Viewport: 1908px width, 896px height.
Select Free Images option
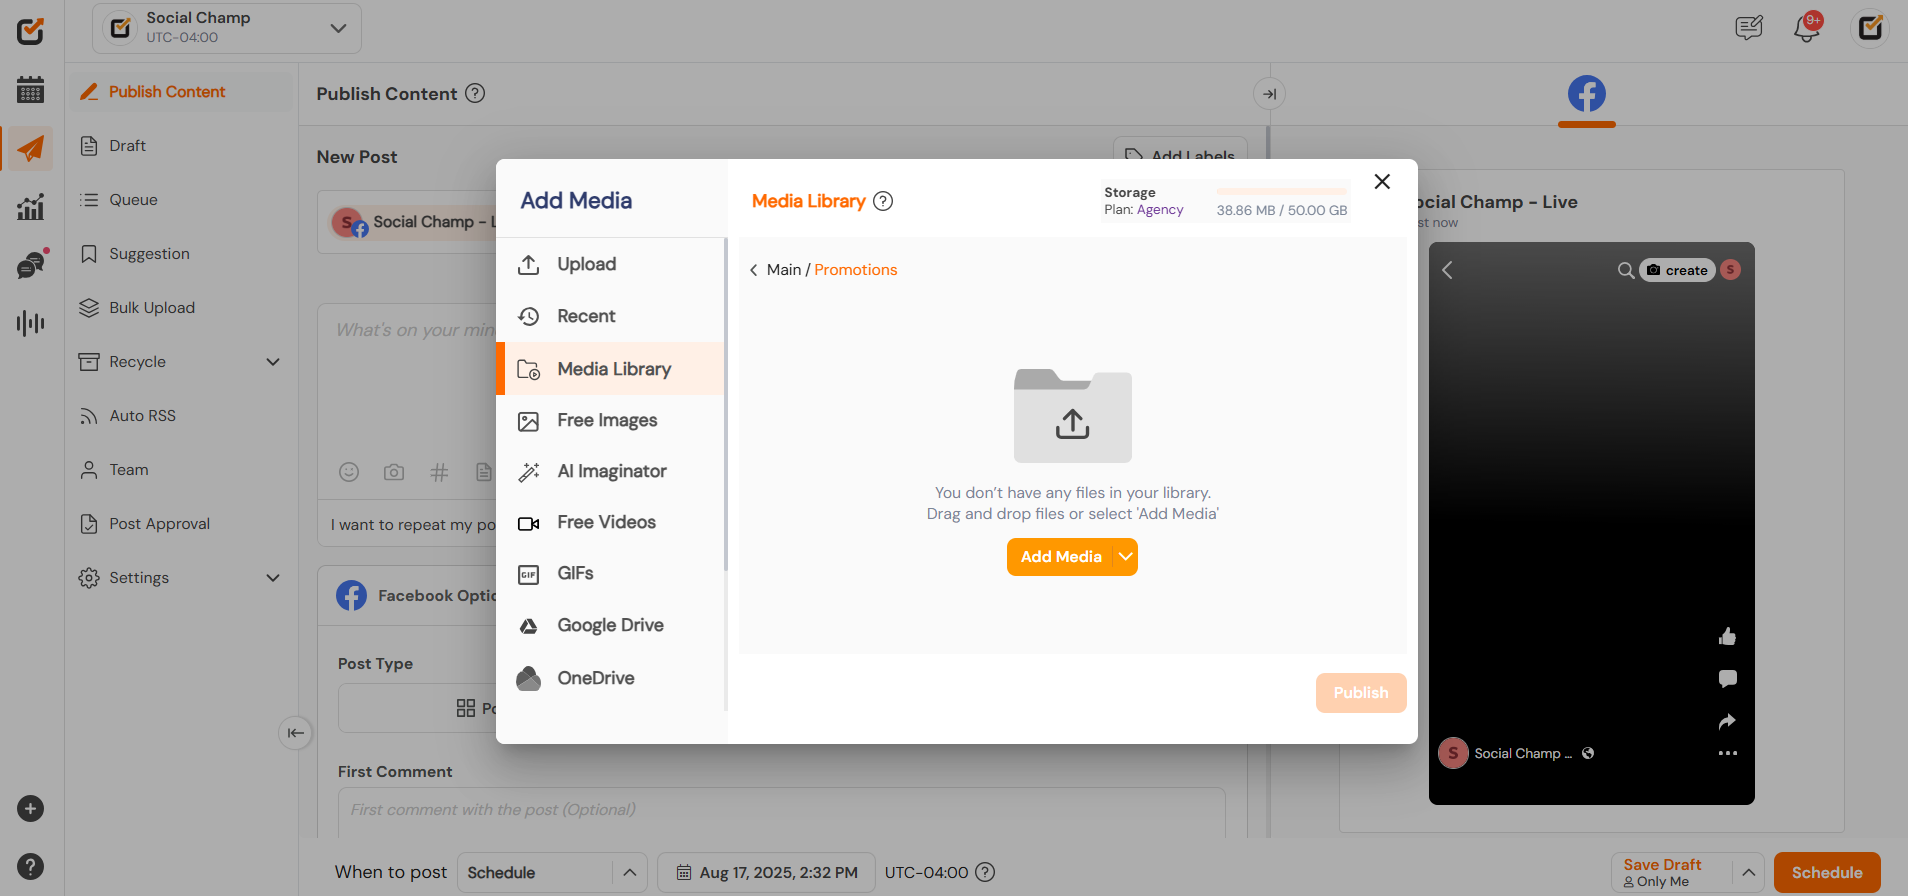click(610, 420)
